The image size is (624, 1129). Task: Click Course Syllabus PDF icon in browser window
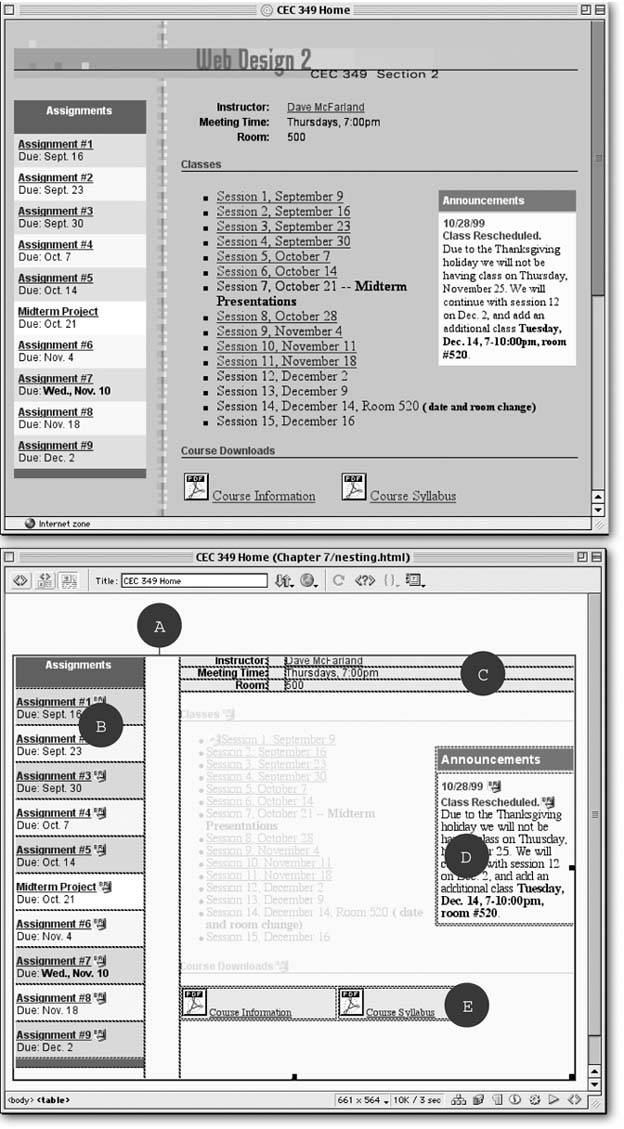point(353,487)
